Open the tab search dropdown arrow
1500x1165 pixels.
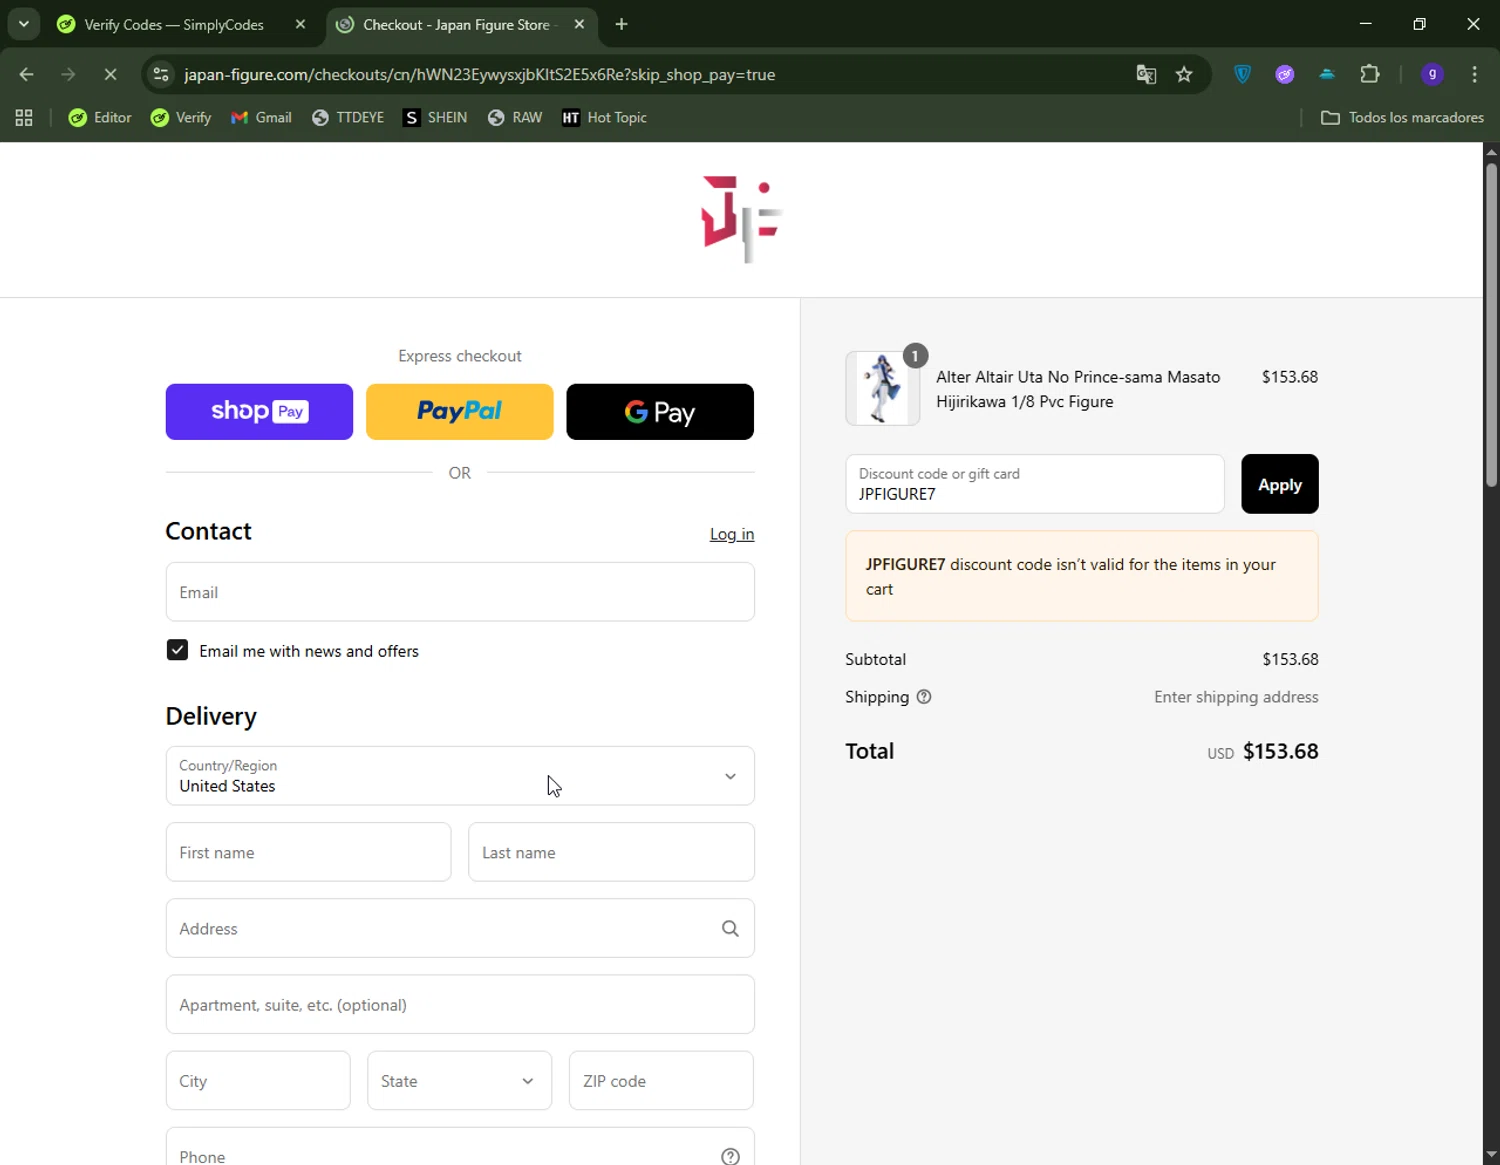23,24
